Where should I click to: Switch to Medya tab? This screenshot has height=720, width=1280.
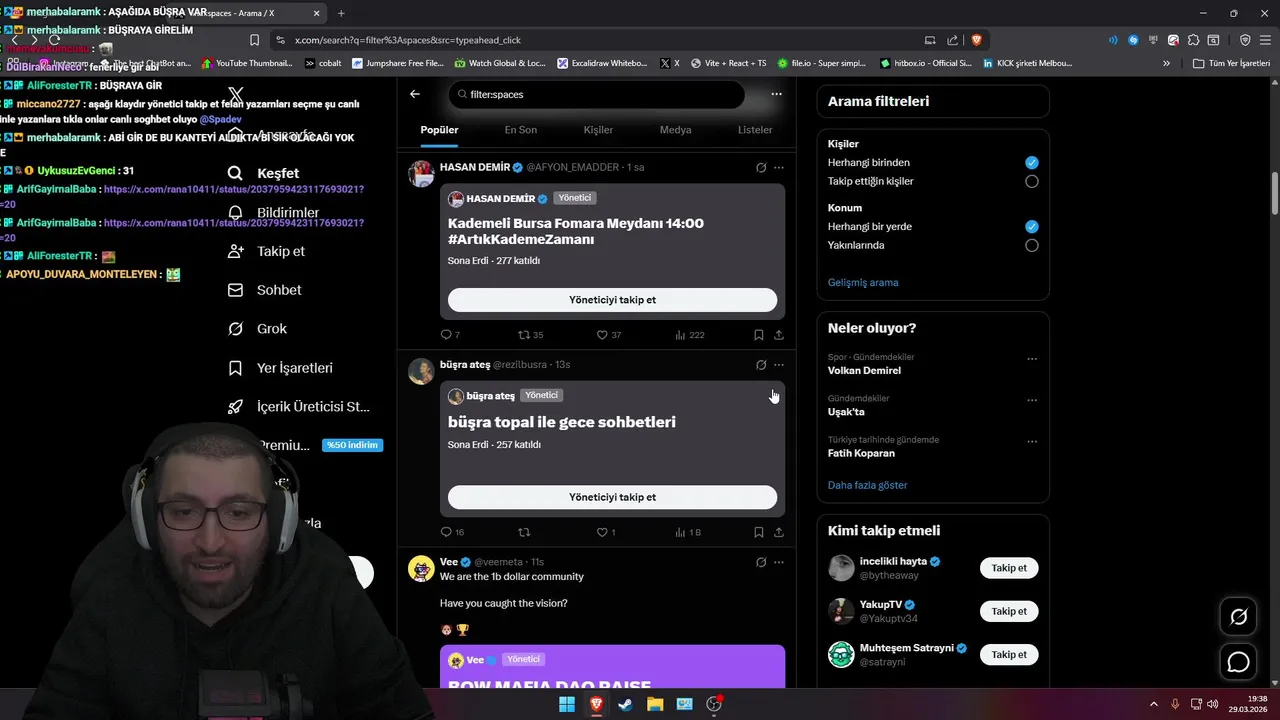tap(675, 130)
